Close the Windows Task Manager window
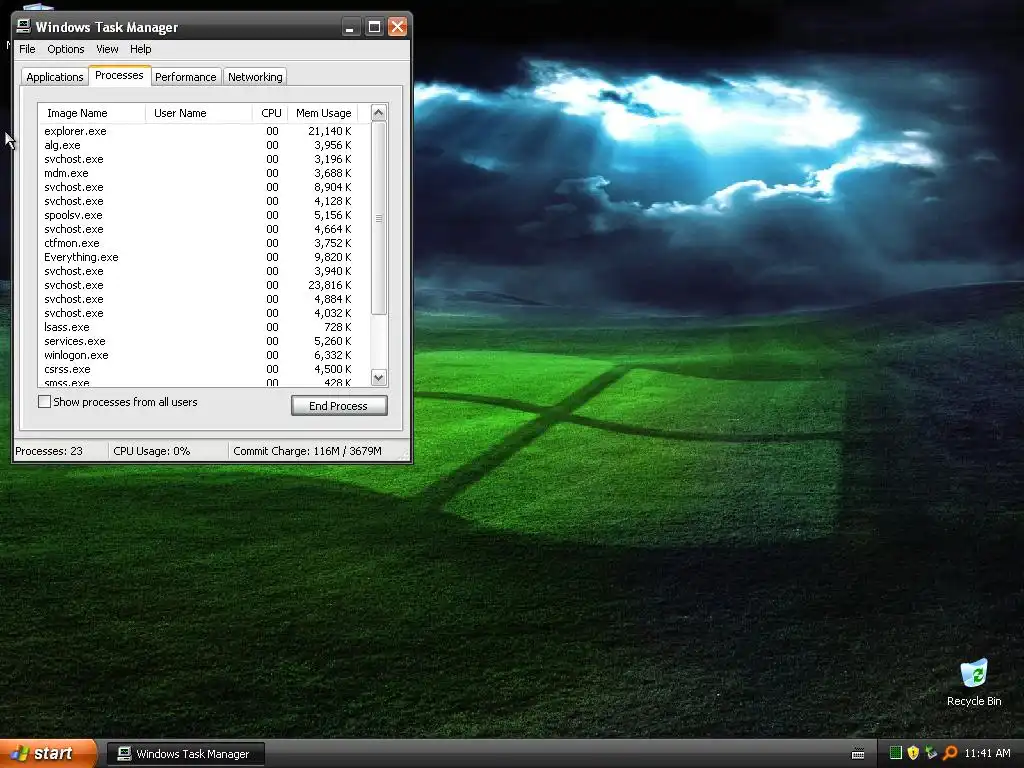 [397, 27]
